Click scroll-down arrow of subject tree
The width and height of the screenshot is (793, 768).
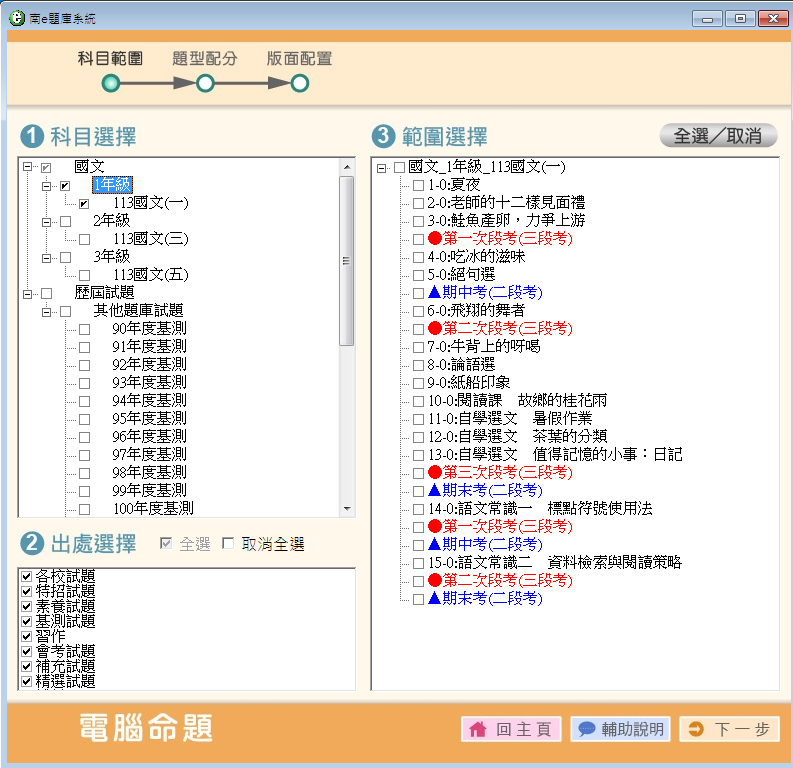347,509
